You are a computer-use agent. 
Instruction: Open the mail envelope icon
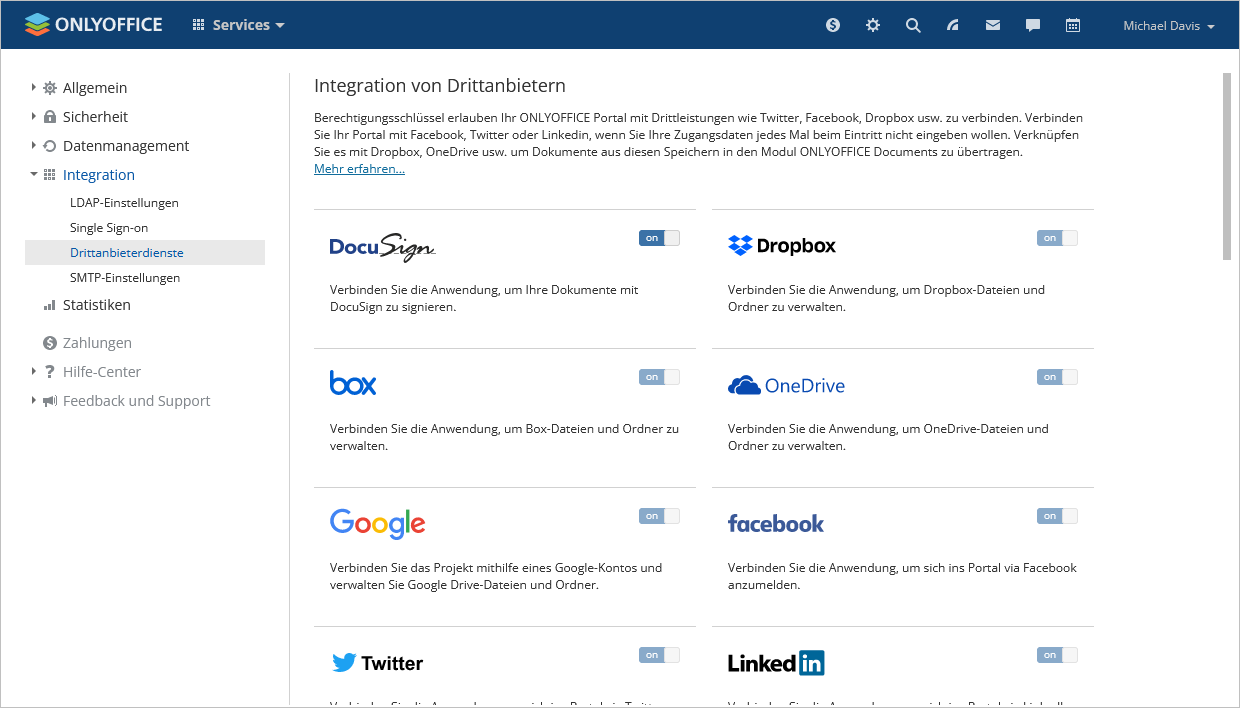pyautogui.click(x=993, y=25)
